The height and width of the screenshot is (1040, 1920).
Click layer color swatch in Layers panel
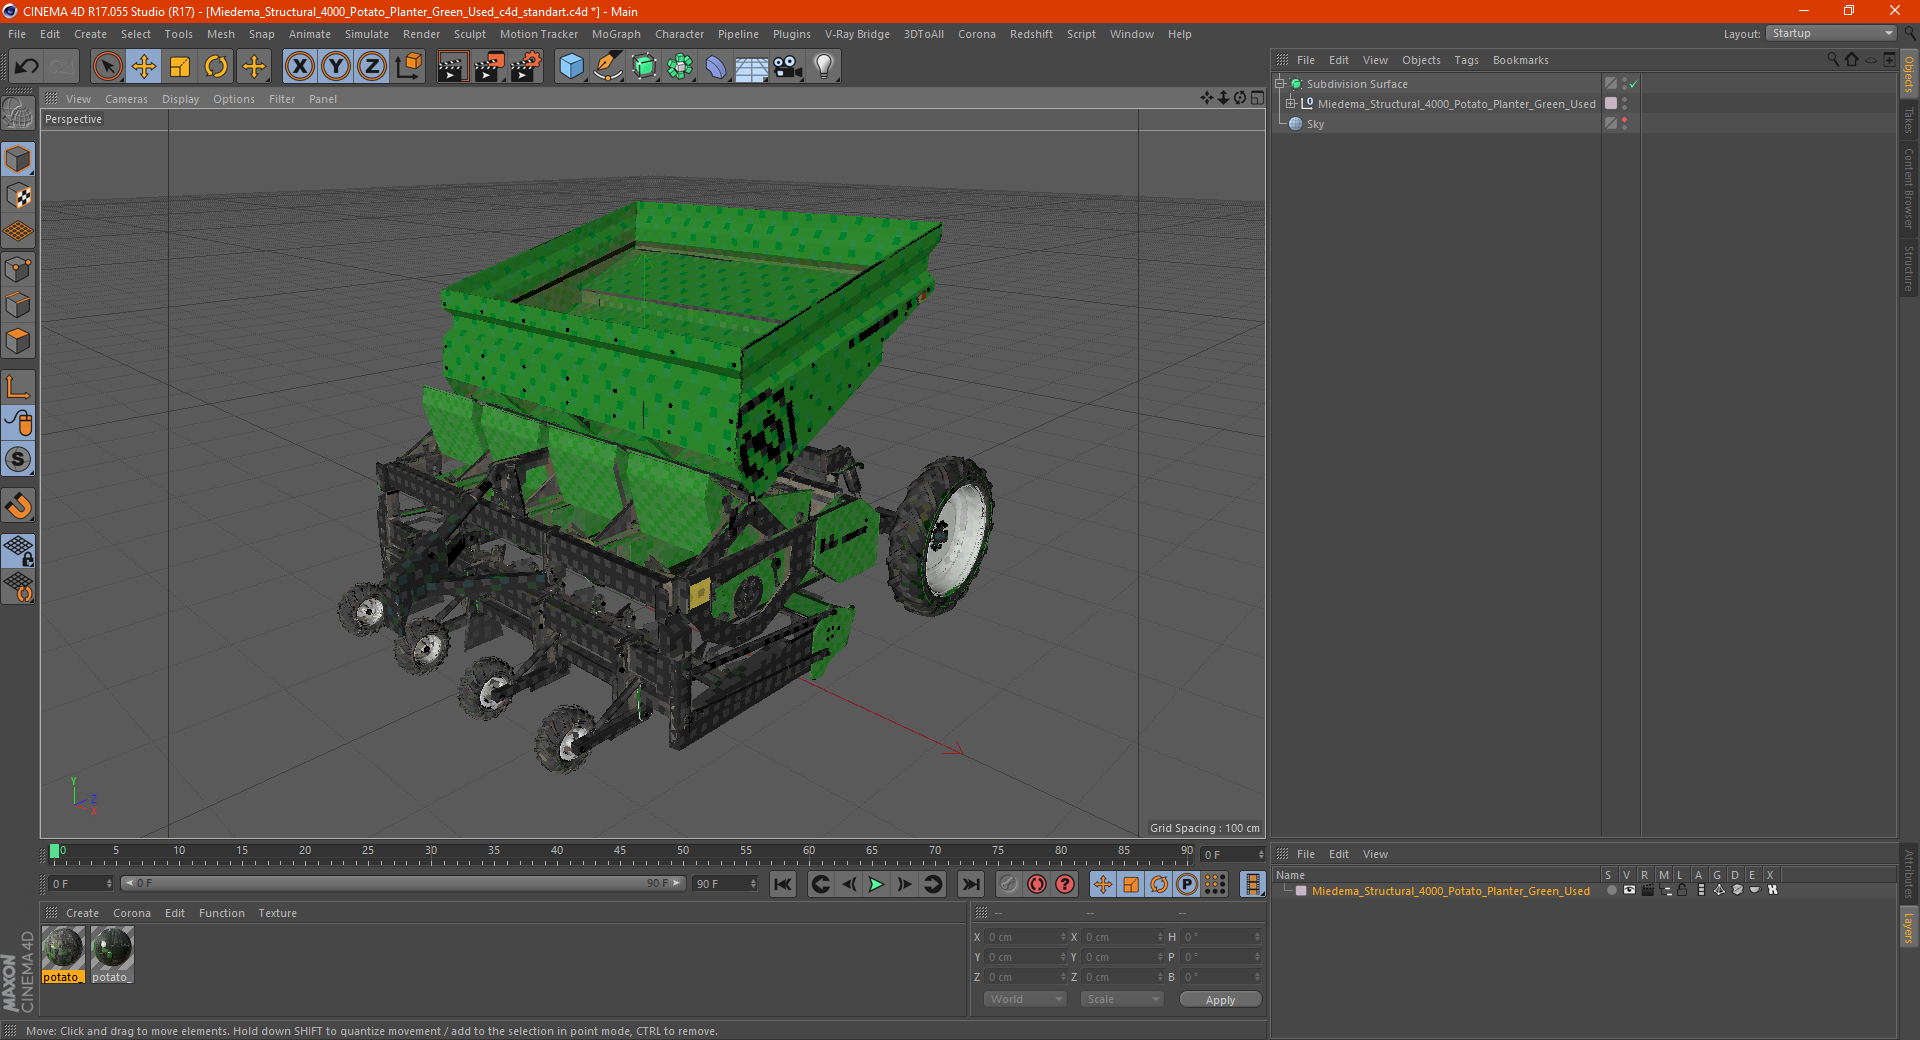1301,891
